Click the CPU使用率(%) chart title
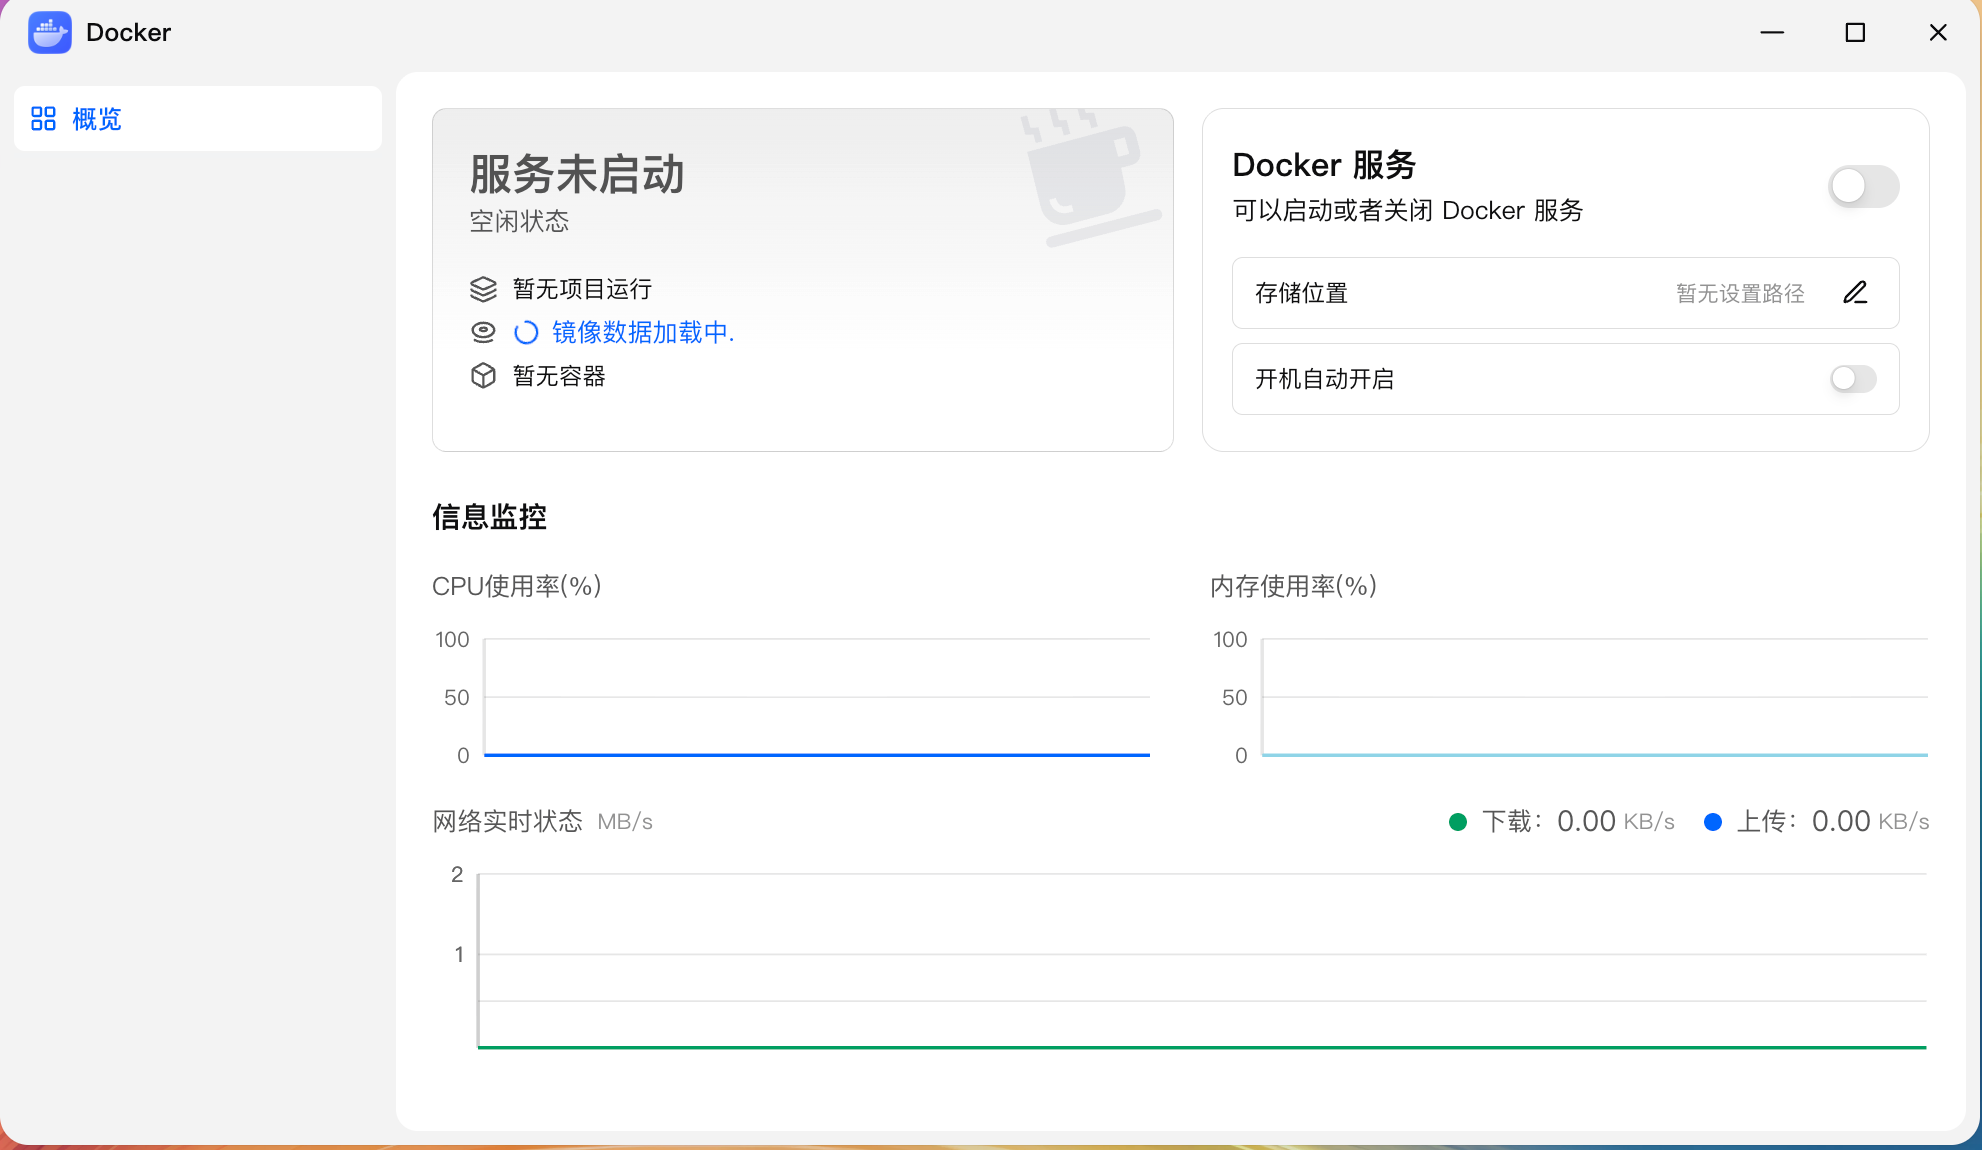 (x=516, y=586)
